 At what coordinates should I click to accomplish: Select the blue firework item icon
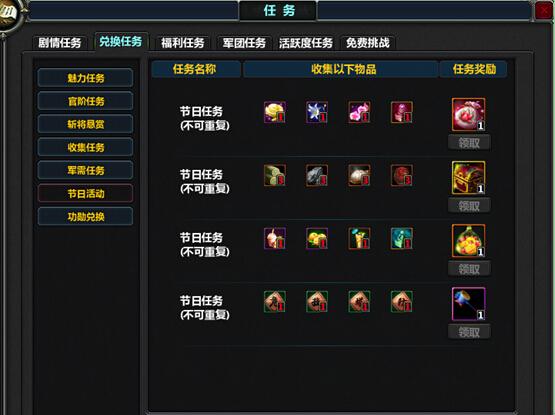(x=317, y=112)
